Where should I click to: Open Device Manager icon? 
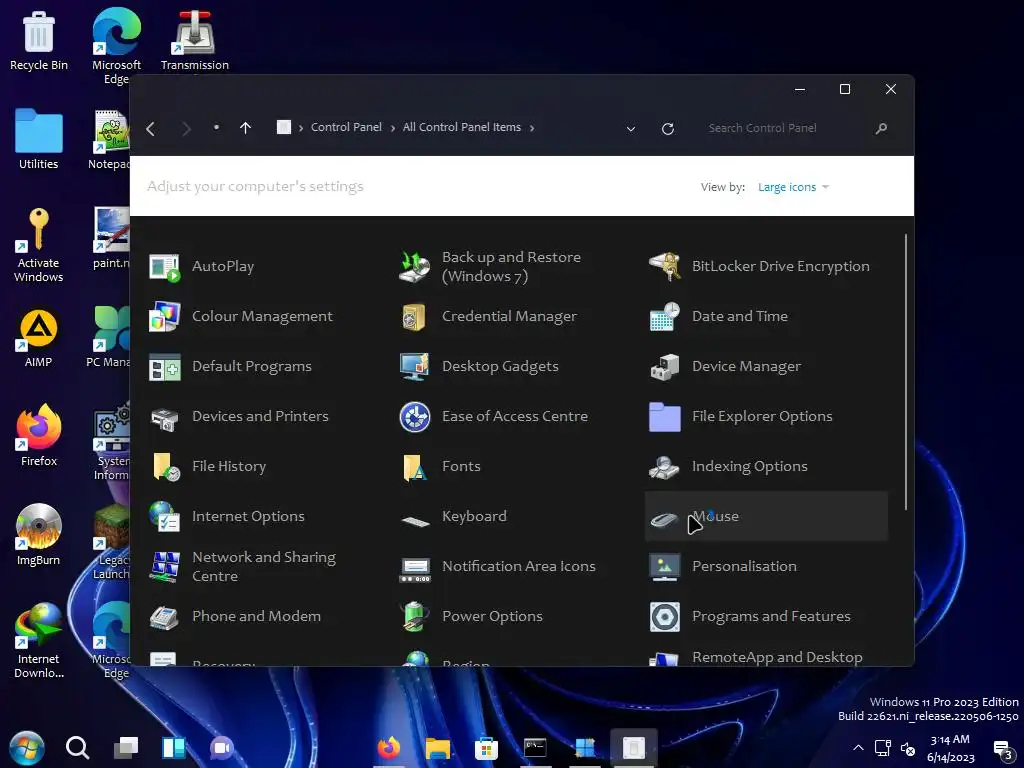tap(665, 367)
